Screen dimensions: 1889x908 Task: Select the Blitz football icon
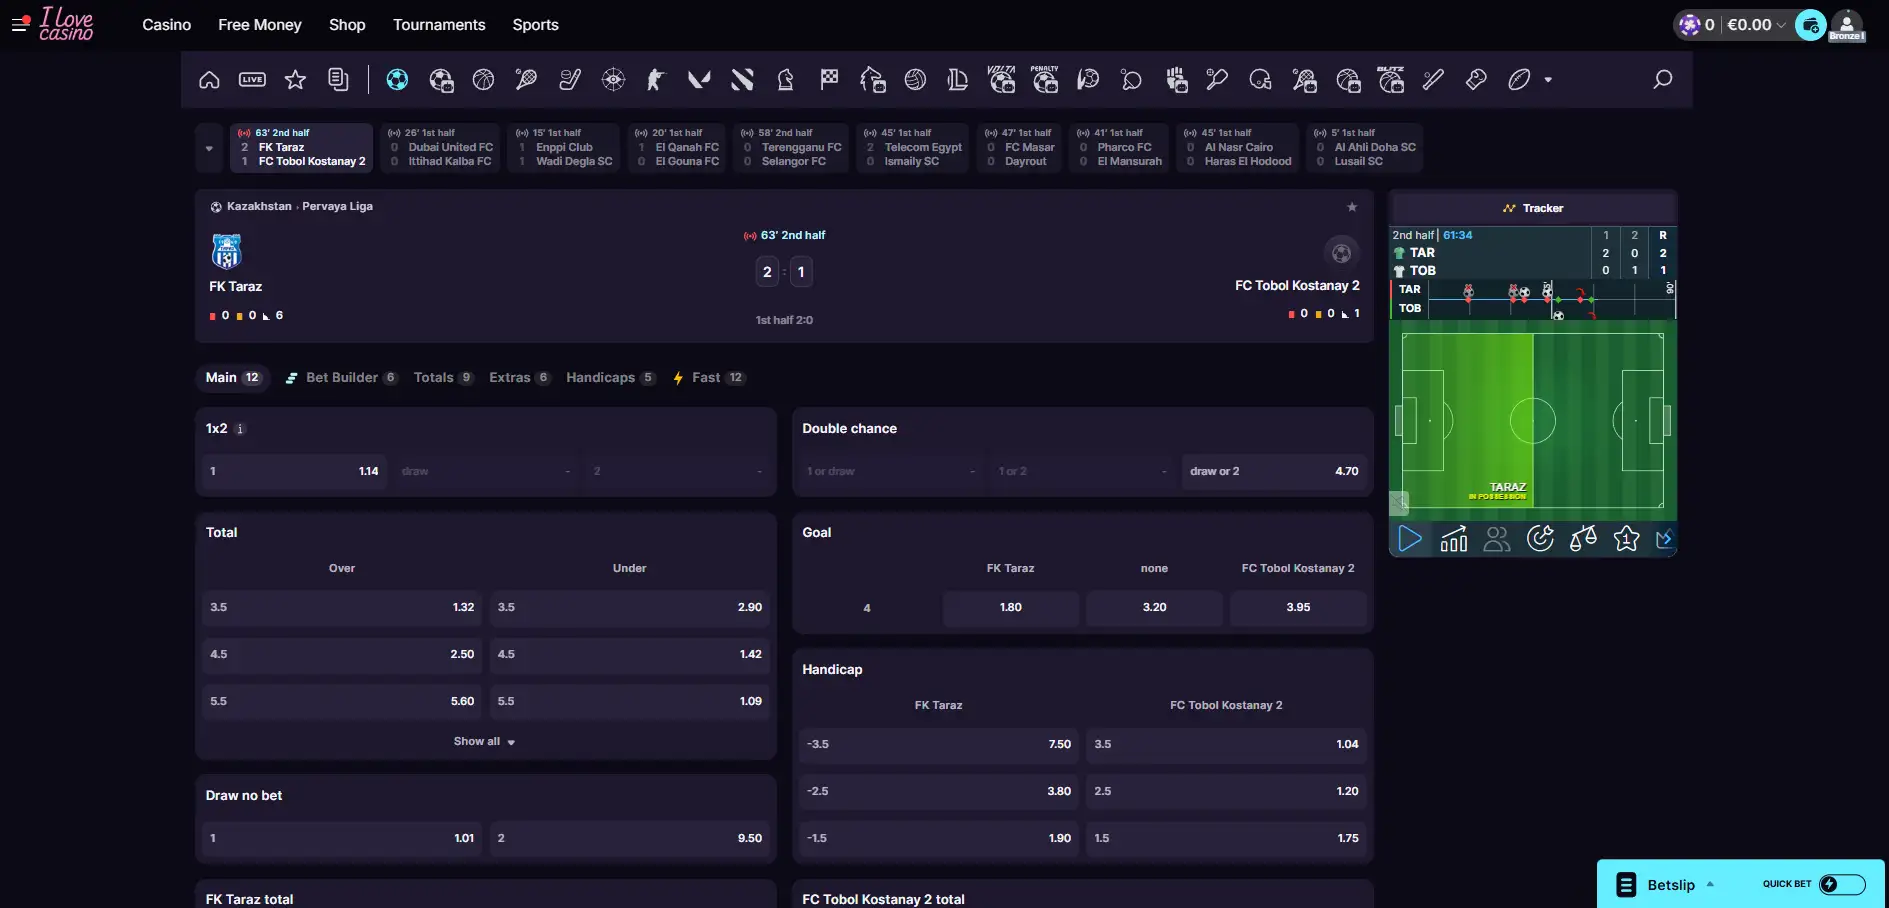tap(1391, 79)
